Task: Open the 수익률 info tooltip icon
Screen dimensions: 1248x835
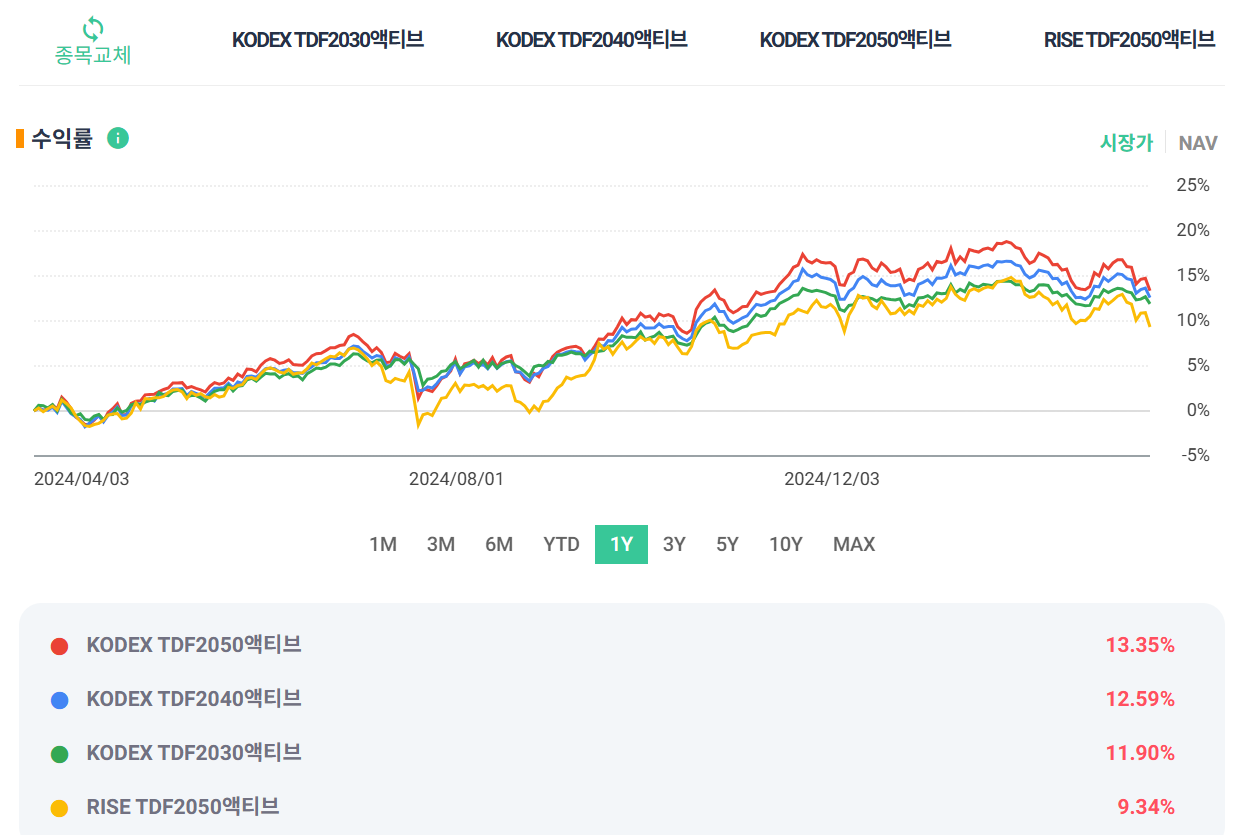Action: click(118, 139)
